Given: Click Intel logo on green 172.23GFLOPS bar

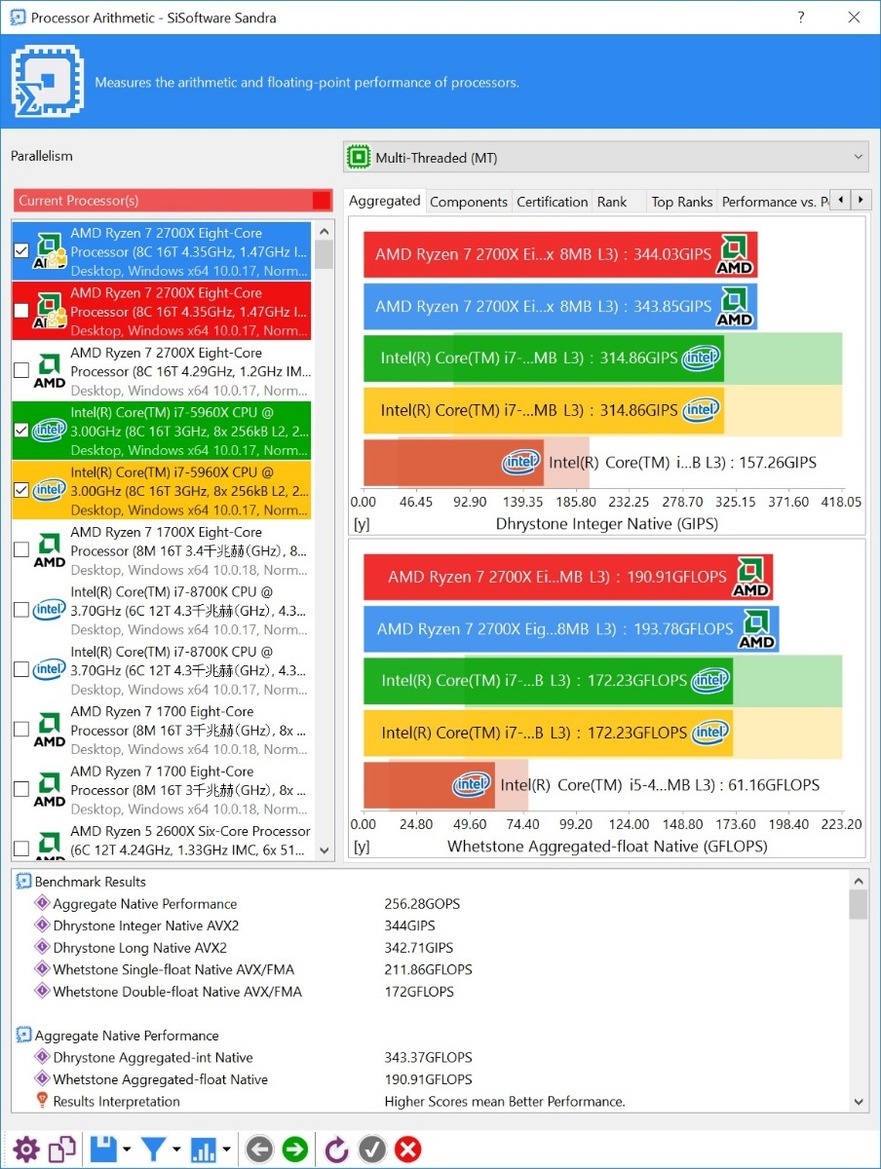Looking at the screenshot, I should coord(710,680).
